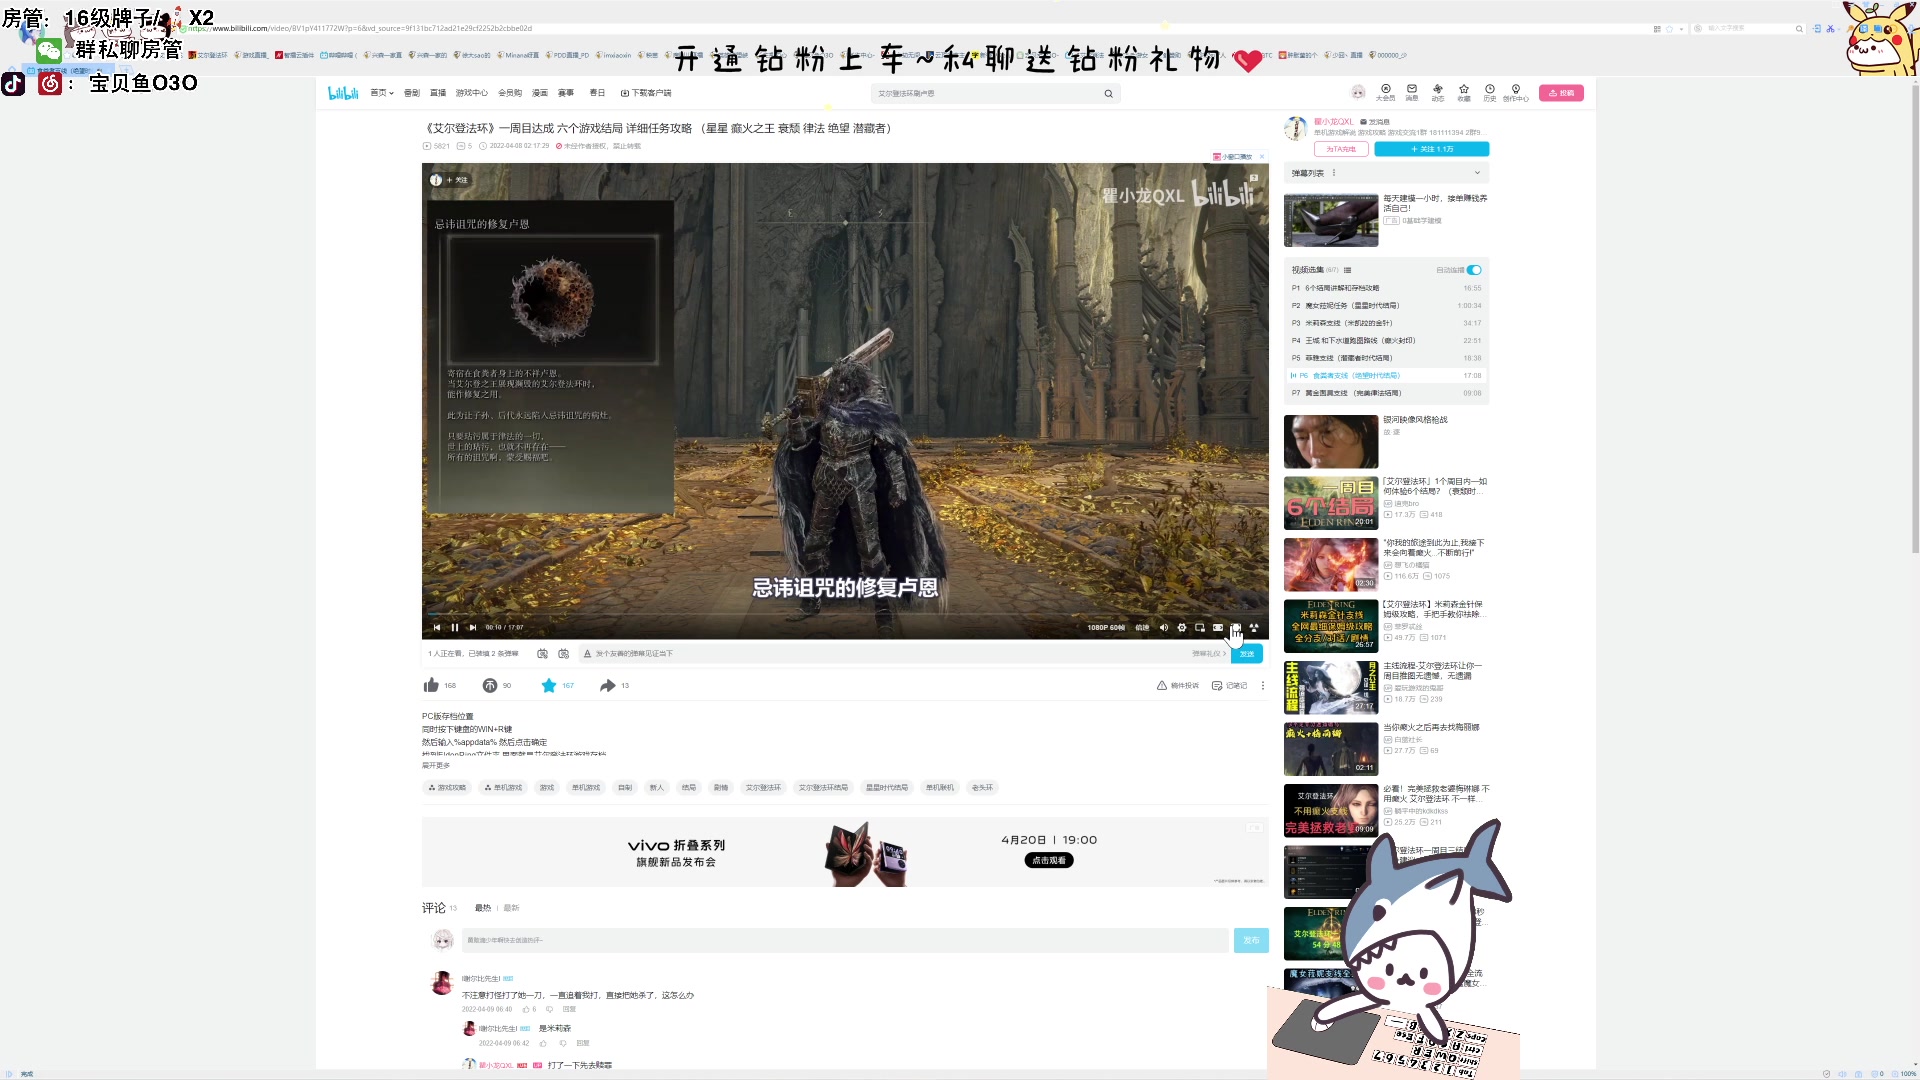Play P4 王城和下水道 episode
Image resolution: width=1920 pixels, height=1080 pixels.
pyautogui.click(x=1387, y=341)
